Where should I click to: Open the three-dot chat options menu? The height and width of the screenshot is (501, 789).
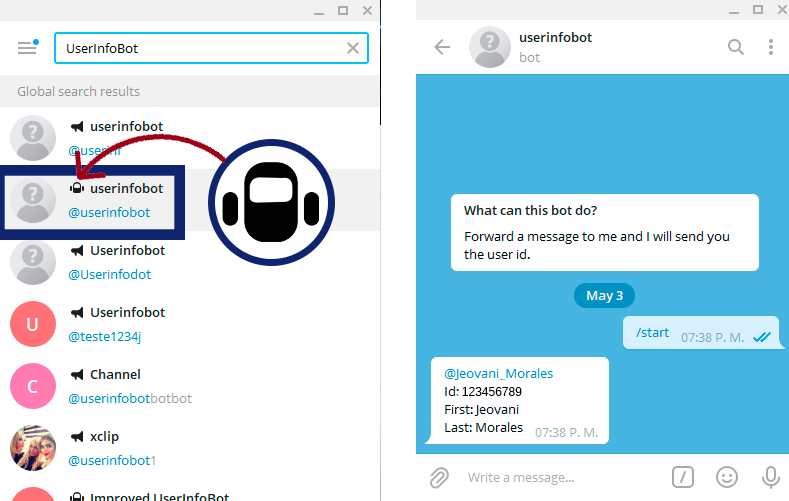pos(770,47)
